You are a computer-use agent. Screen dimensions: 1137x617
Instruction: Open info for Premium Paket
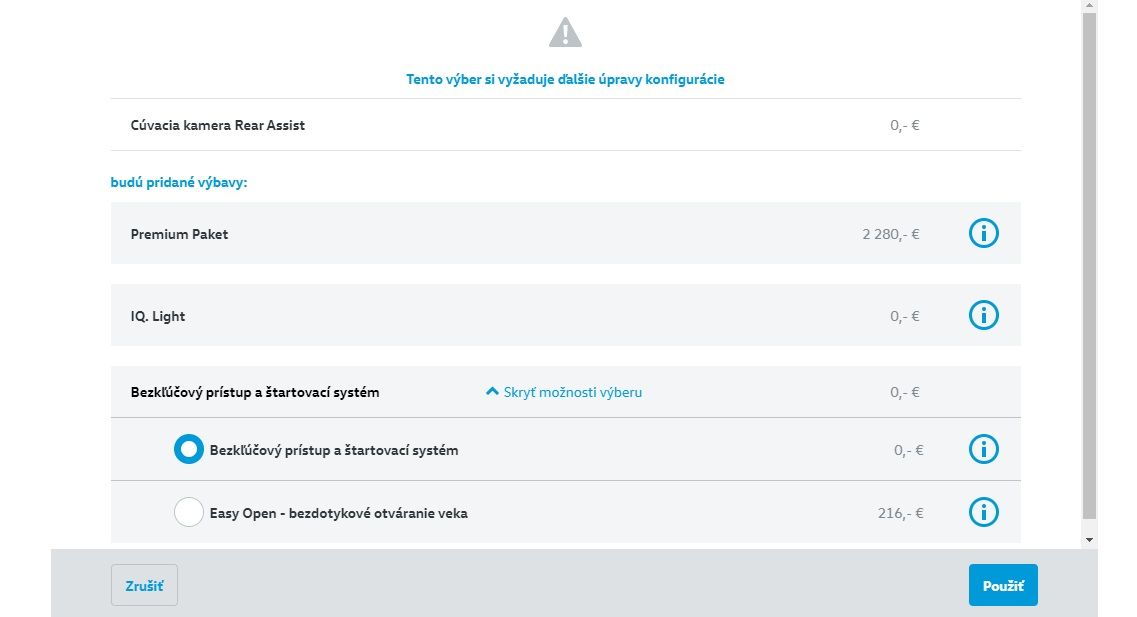click(x=983, y=233)
